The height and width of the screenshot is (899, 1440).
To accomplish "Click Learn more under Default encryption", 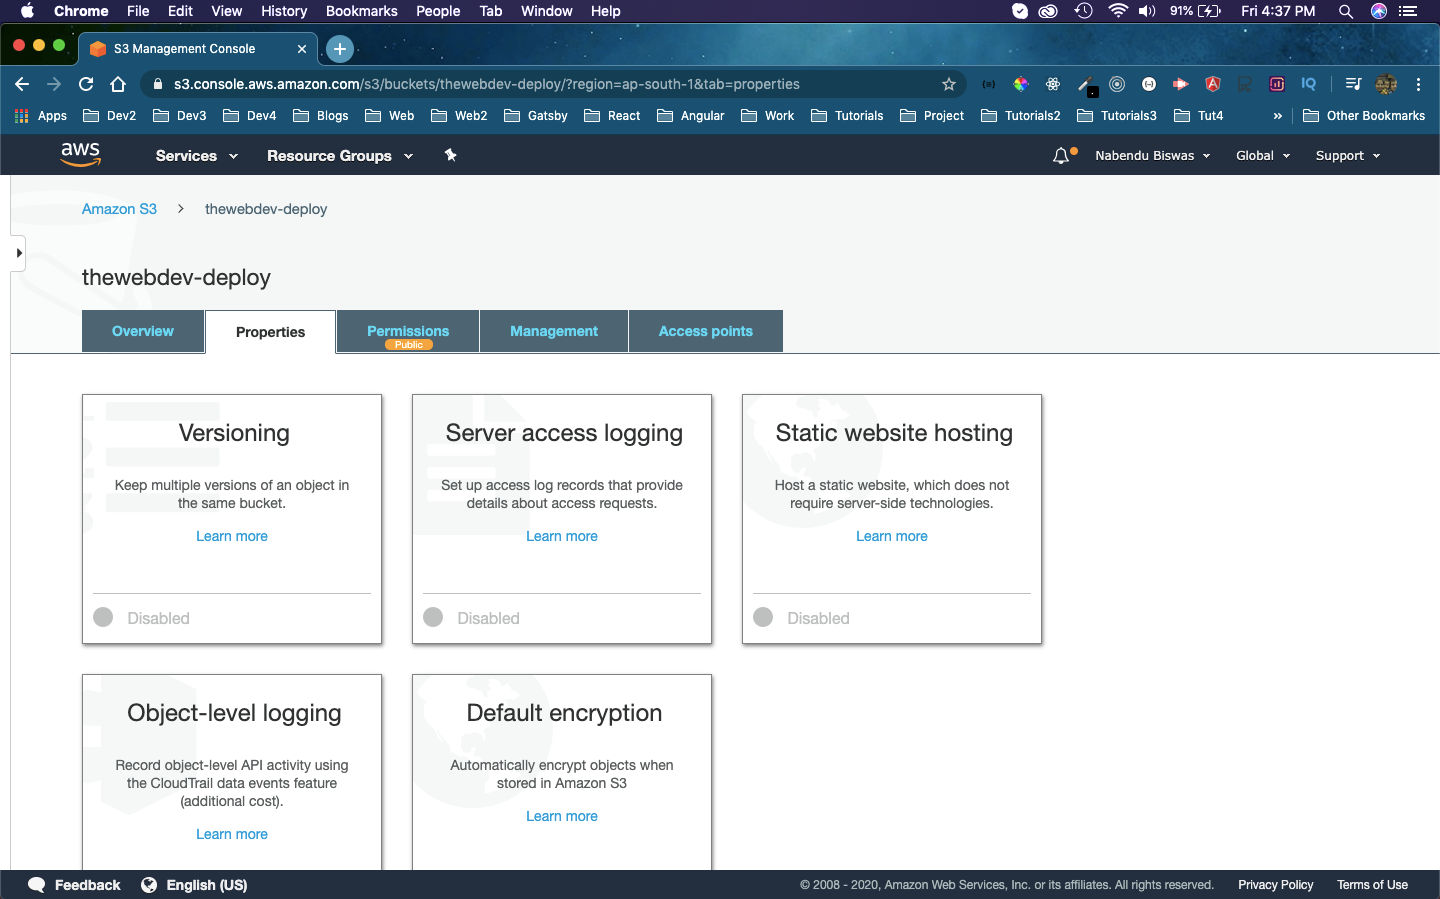I will 562,816.
